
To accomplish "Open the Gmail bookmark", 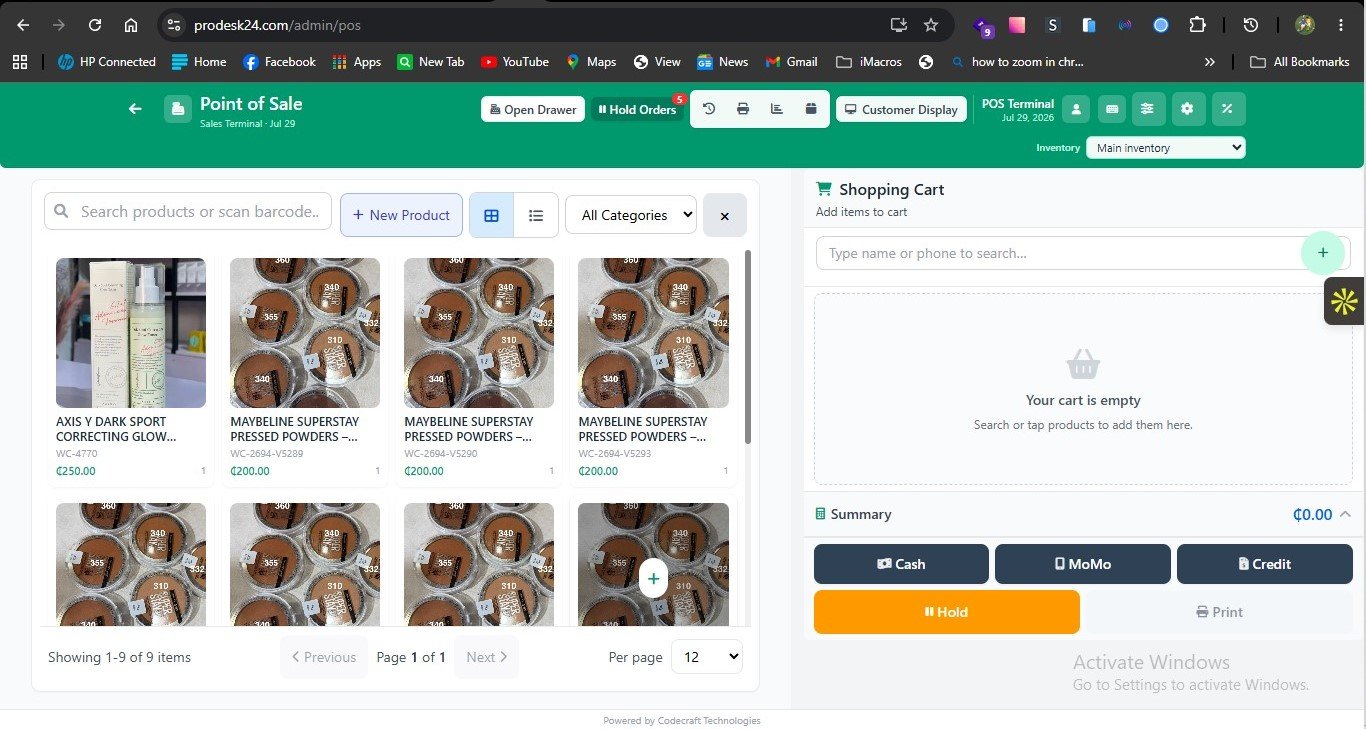I will (791, 62).
